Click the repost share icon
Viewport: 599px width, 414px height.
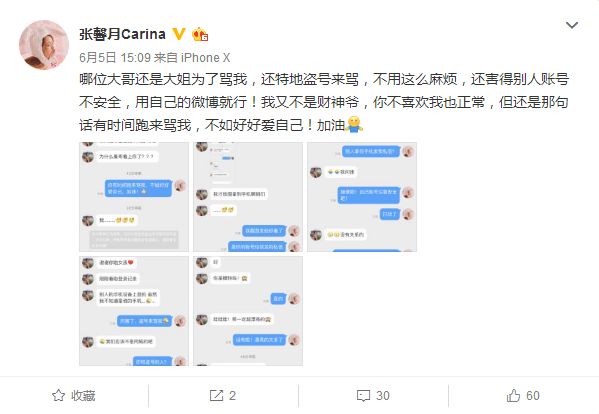click(216, 395)
